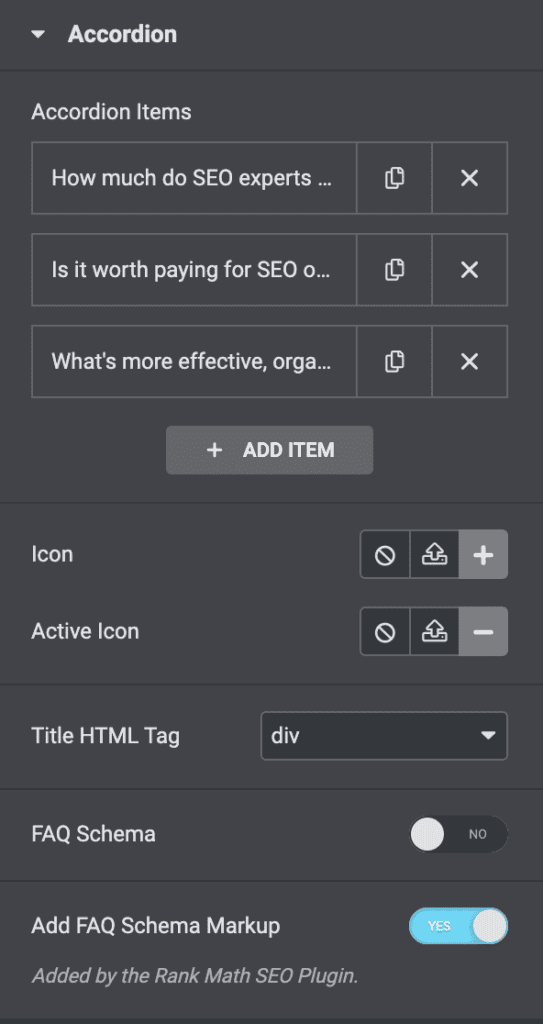Remove the 'How much do SEO experts' item
The width and height of the screenshot is (543, 1024).
470,178
